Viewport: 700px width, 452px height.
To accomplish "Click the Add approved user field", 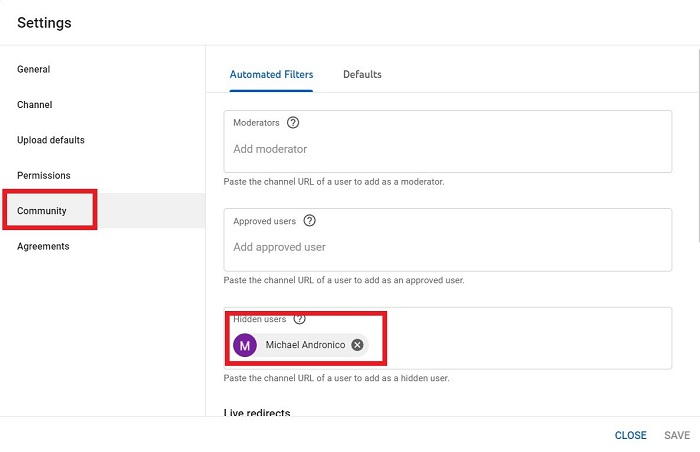I will pos(447,248).
